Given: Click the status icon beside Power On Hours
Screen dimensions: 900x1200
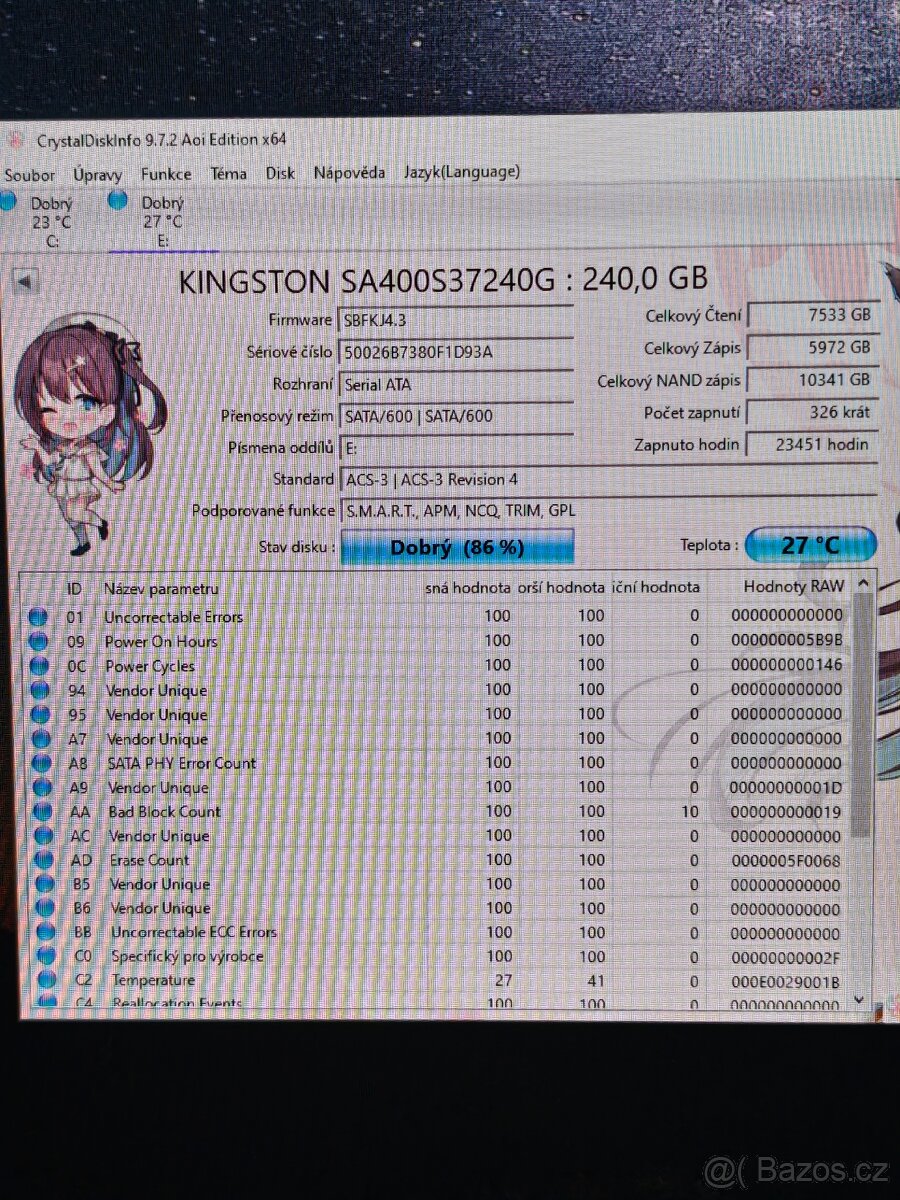Looking at the screenshot, I should (40, 641).
